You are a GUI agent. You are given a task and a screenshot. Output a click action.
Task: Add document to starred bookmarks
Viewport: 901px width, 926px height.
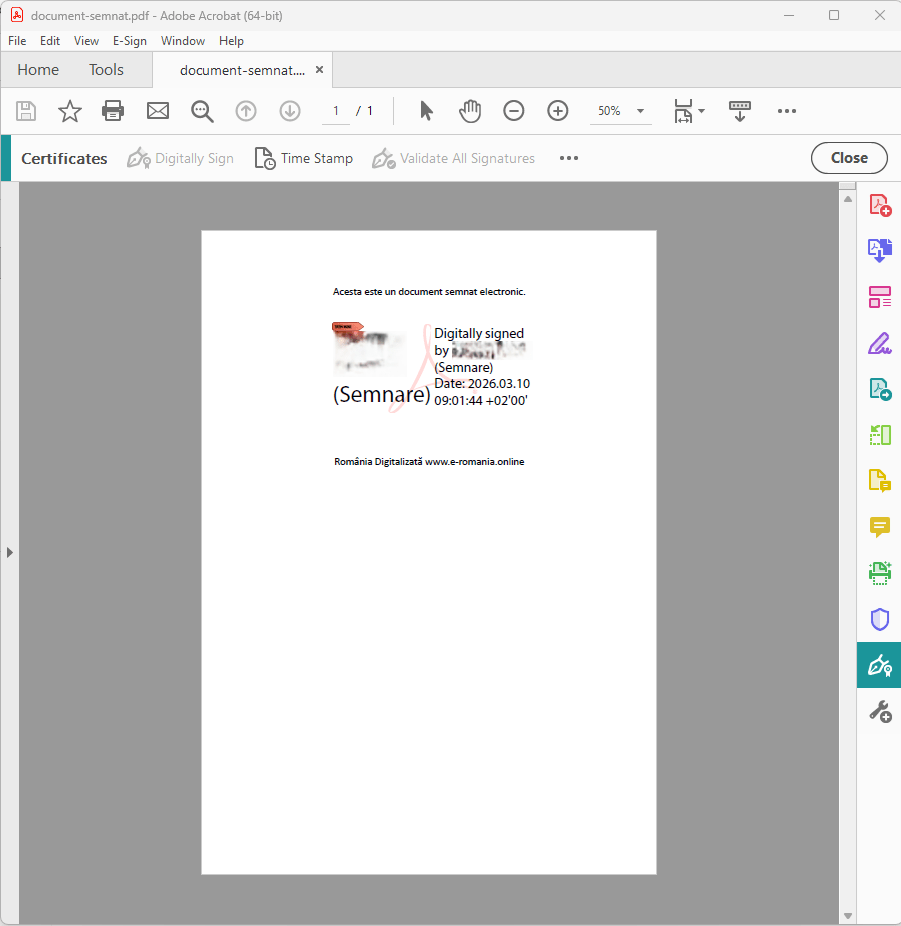pos(70,111)
